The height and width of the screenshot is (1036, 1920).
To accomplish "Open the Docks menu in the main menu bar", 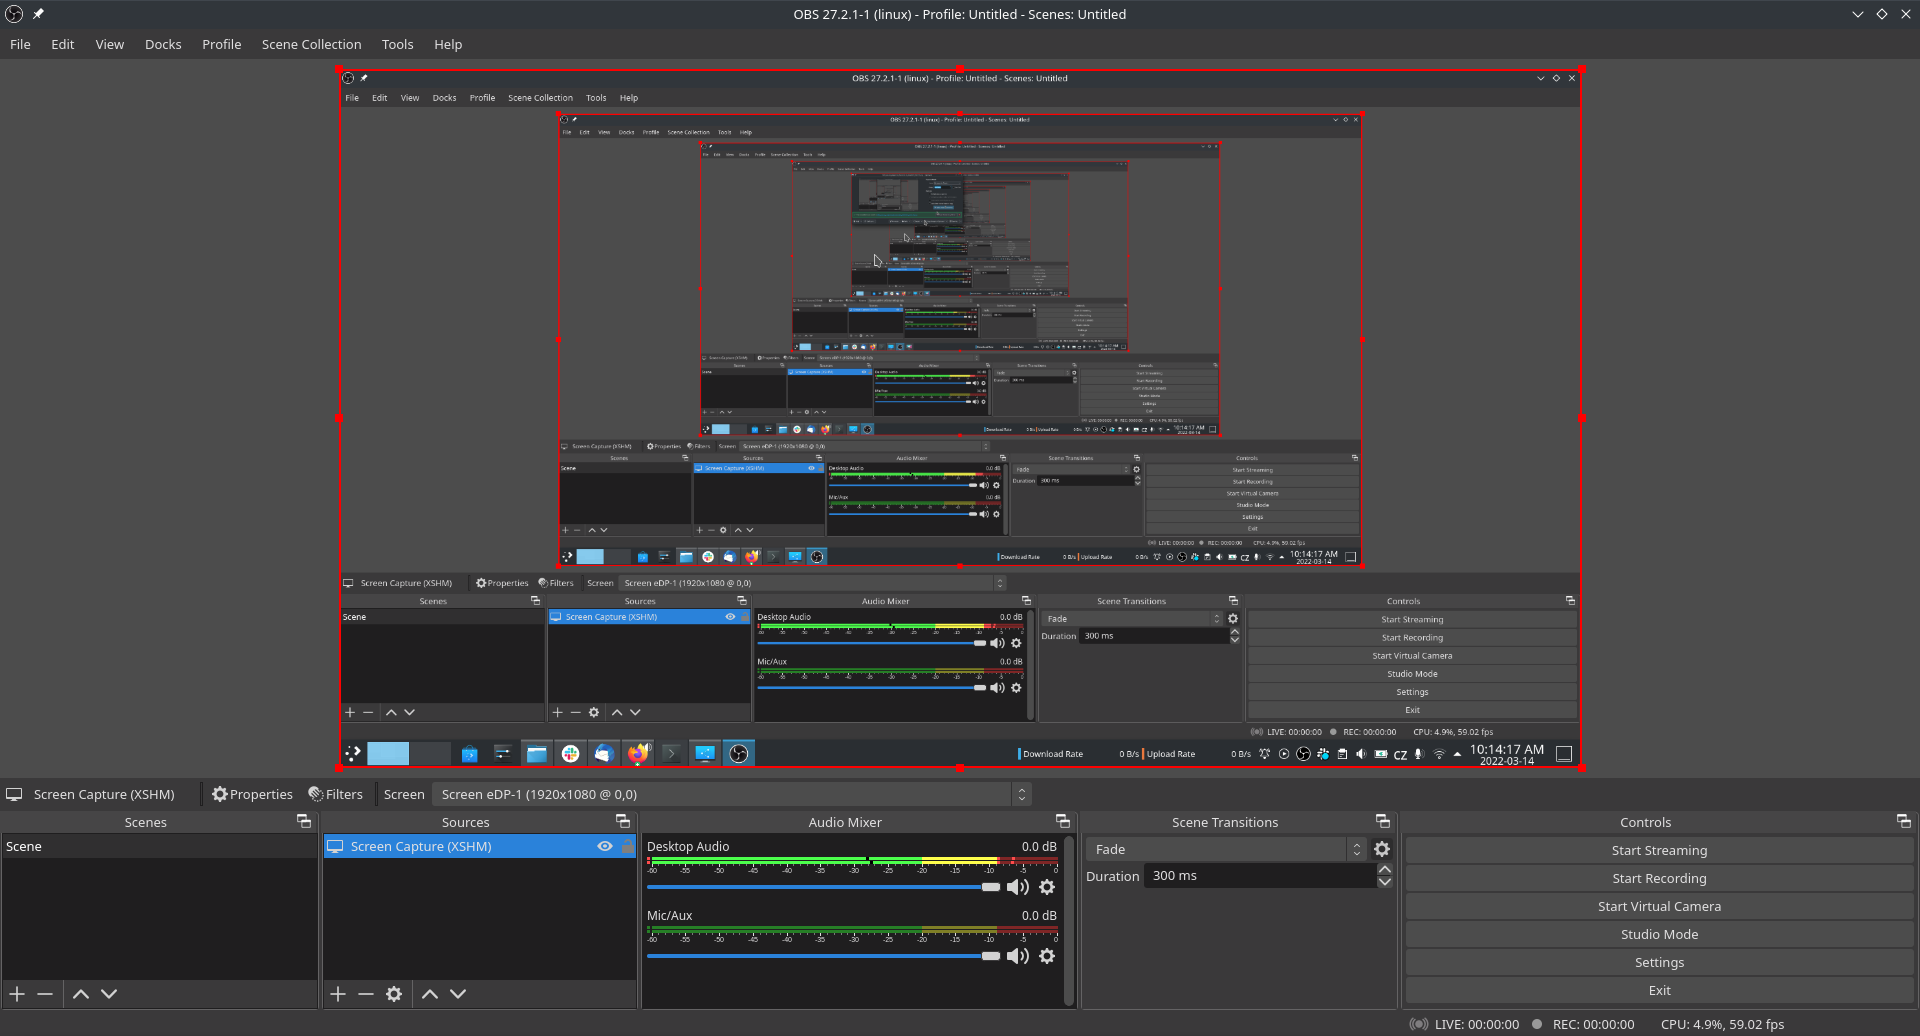I will pos(163,44).
